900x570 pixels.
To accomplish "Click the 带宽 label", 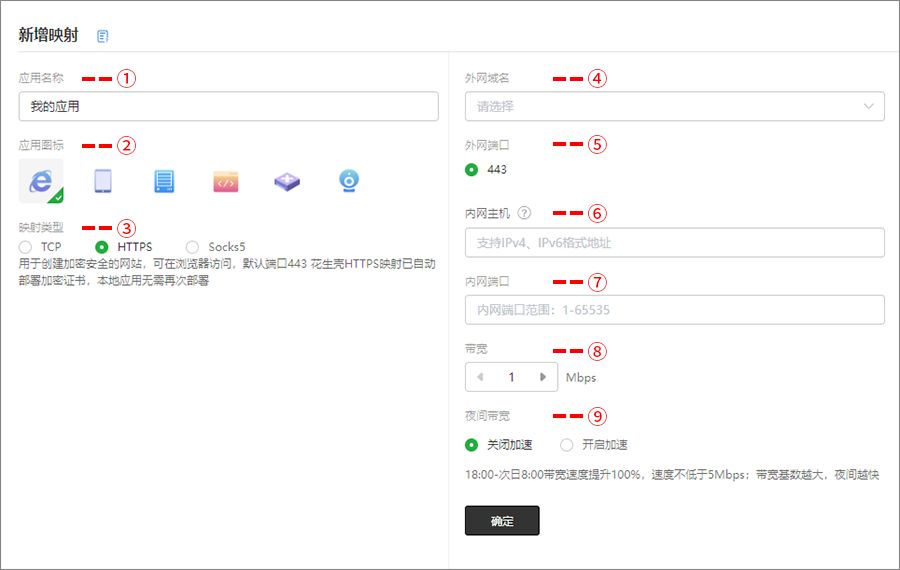I will coord(476,349).
